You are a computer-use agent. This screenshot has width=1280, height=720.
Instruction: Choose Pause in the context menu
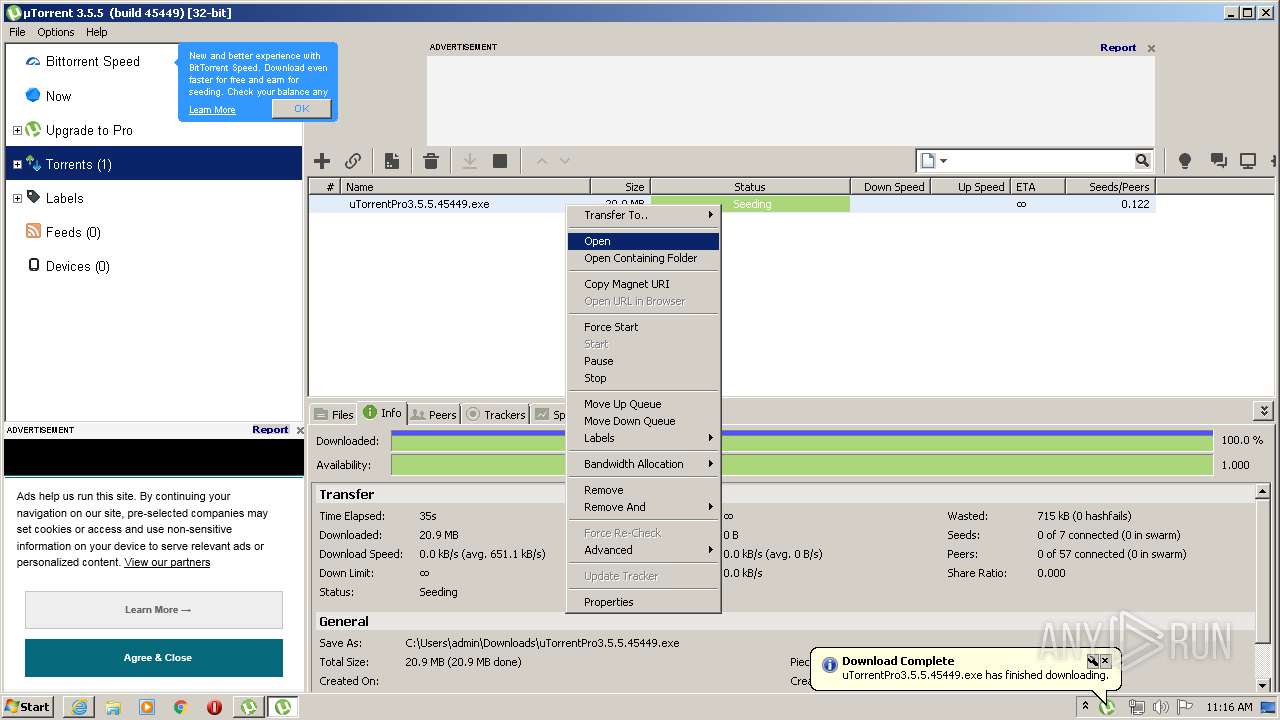(643, 361)
